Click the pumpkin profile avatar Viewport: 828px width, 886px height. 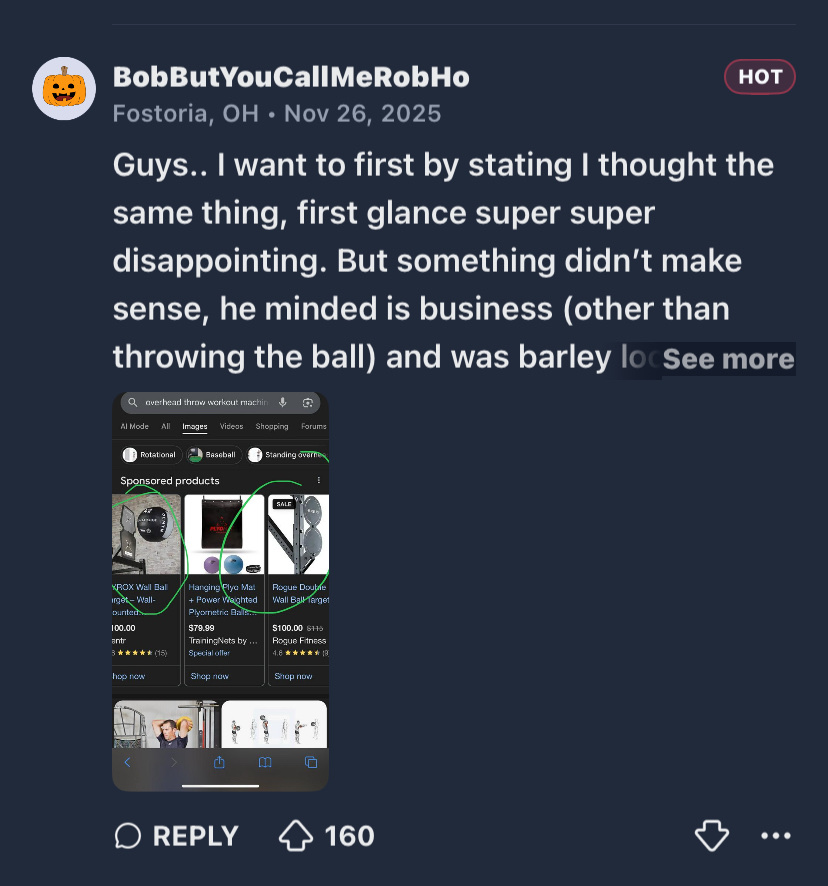coord(64,89)
